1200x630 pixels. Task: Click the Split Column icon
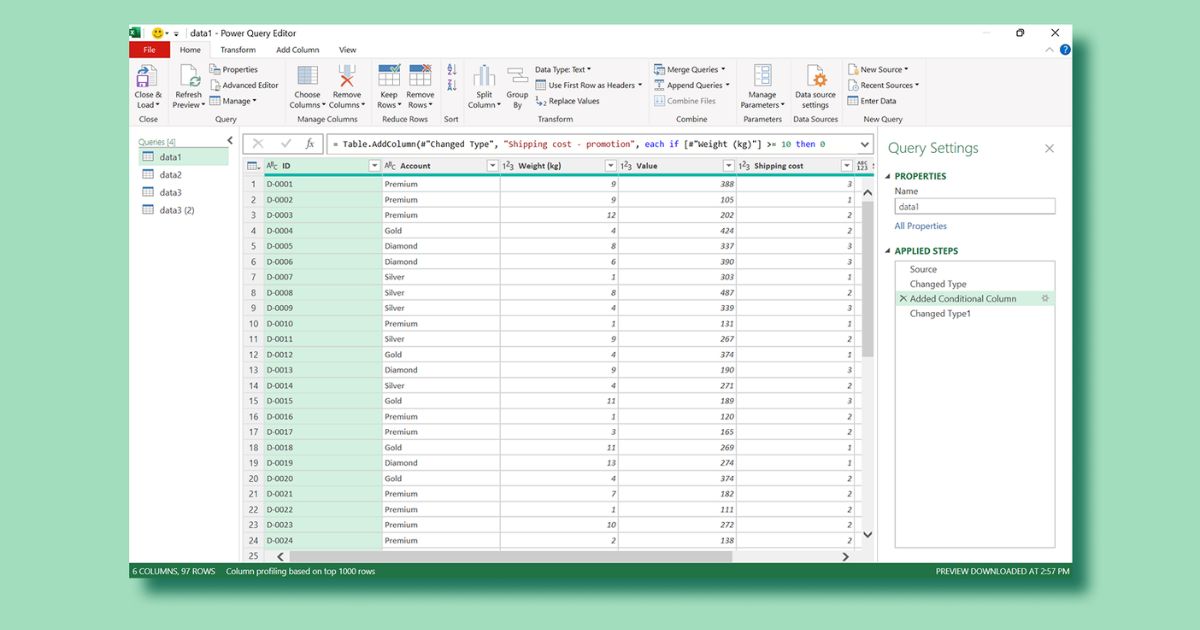tap(485, 77)
